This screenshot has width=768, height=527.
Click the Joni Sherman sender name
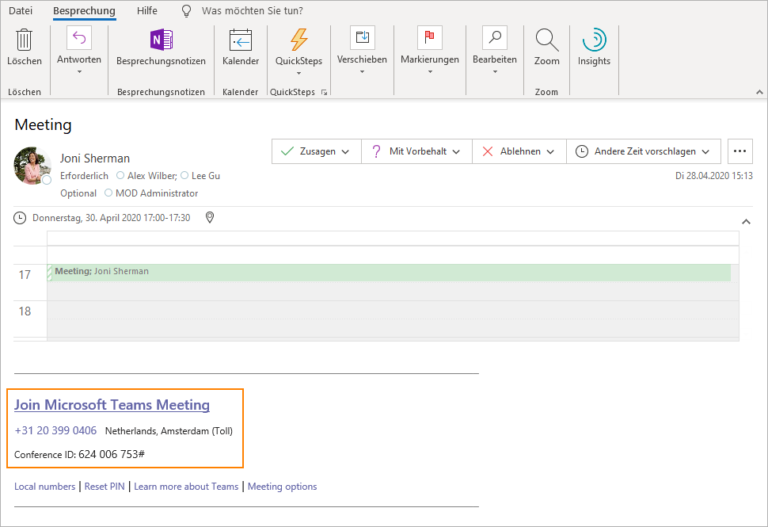(x=95, y=158)
